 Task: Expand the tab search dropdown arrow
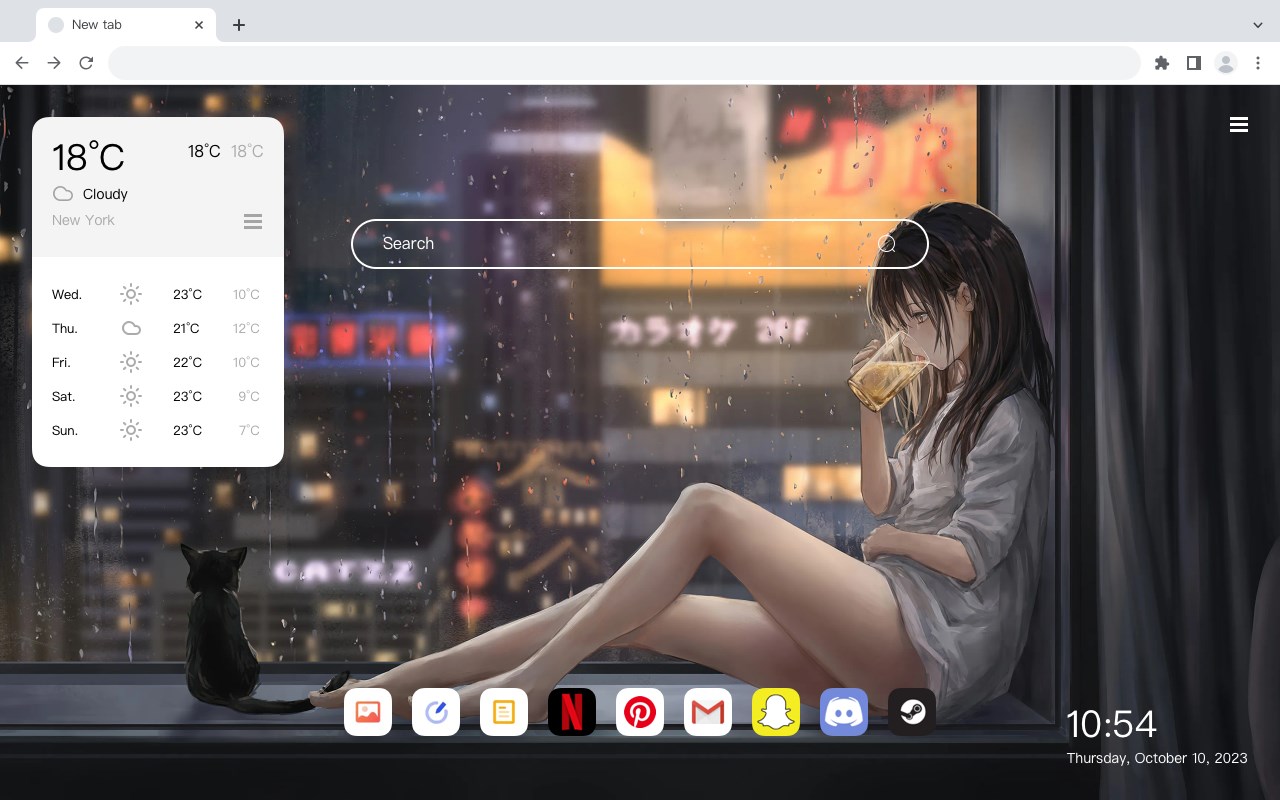(x=1258, y=25)
